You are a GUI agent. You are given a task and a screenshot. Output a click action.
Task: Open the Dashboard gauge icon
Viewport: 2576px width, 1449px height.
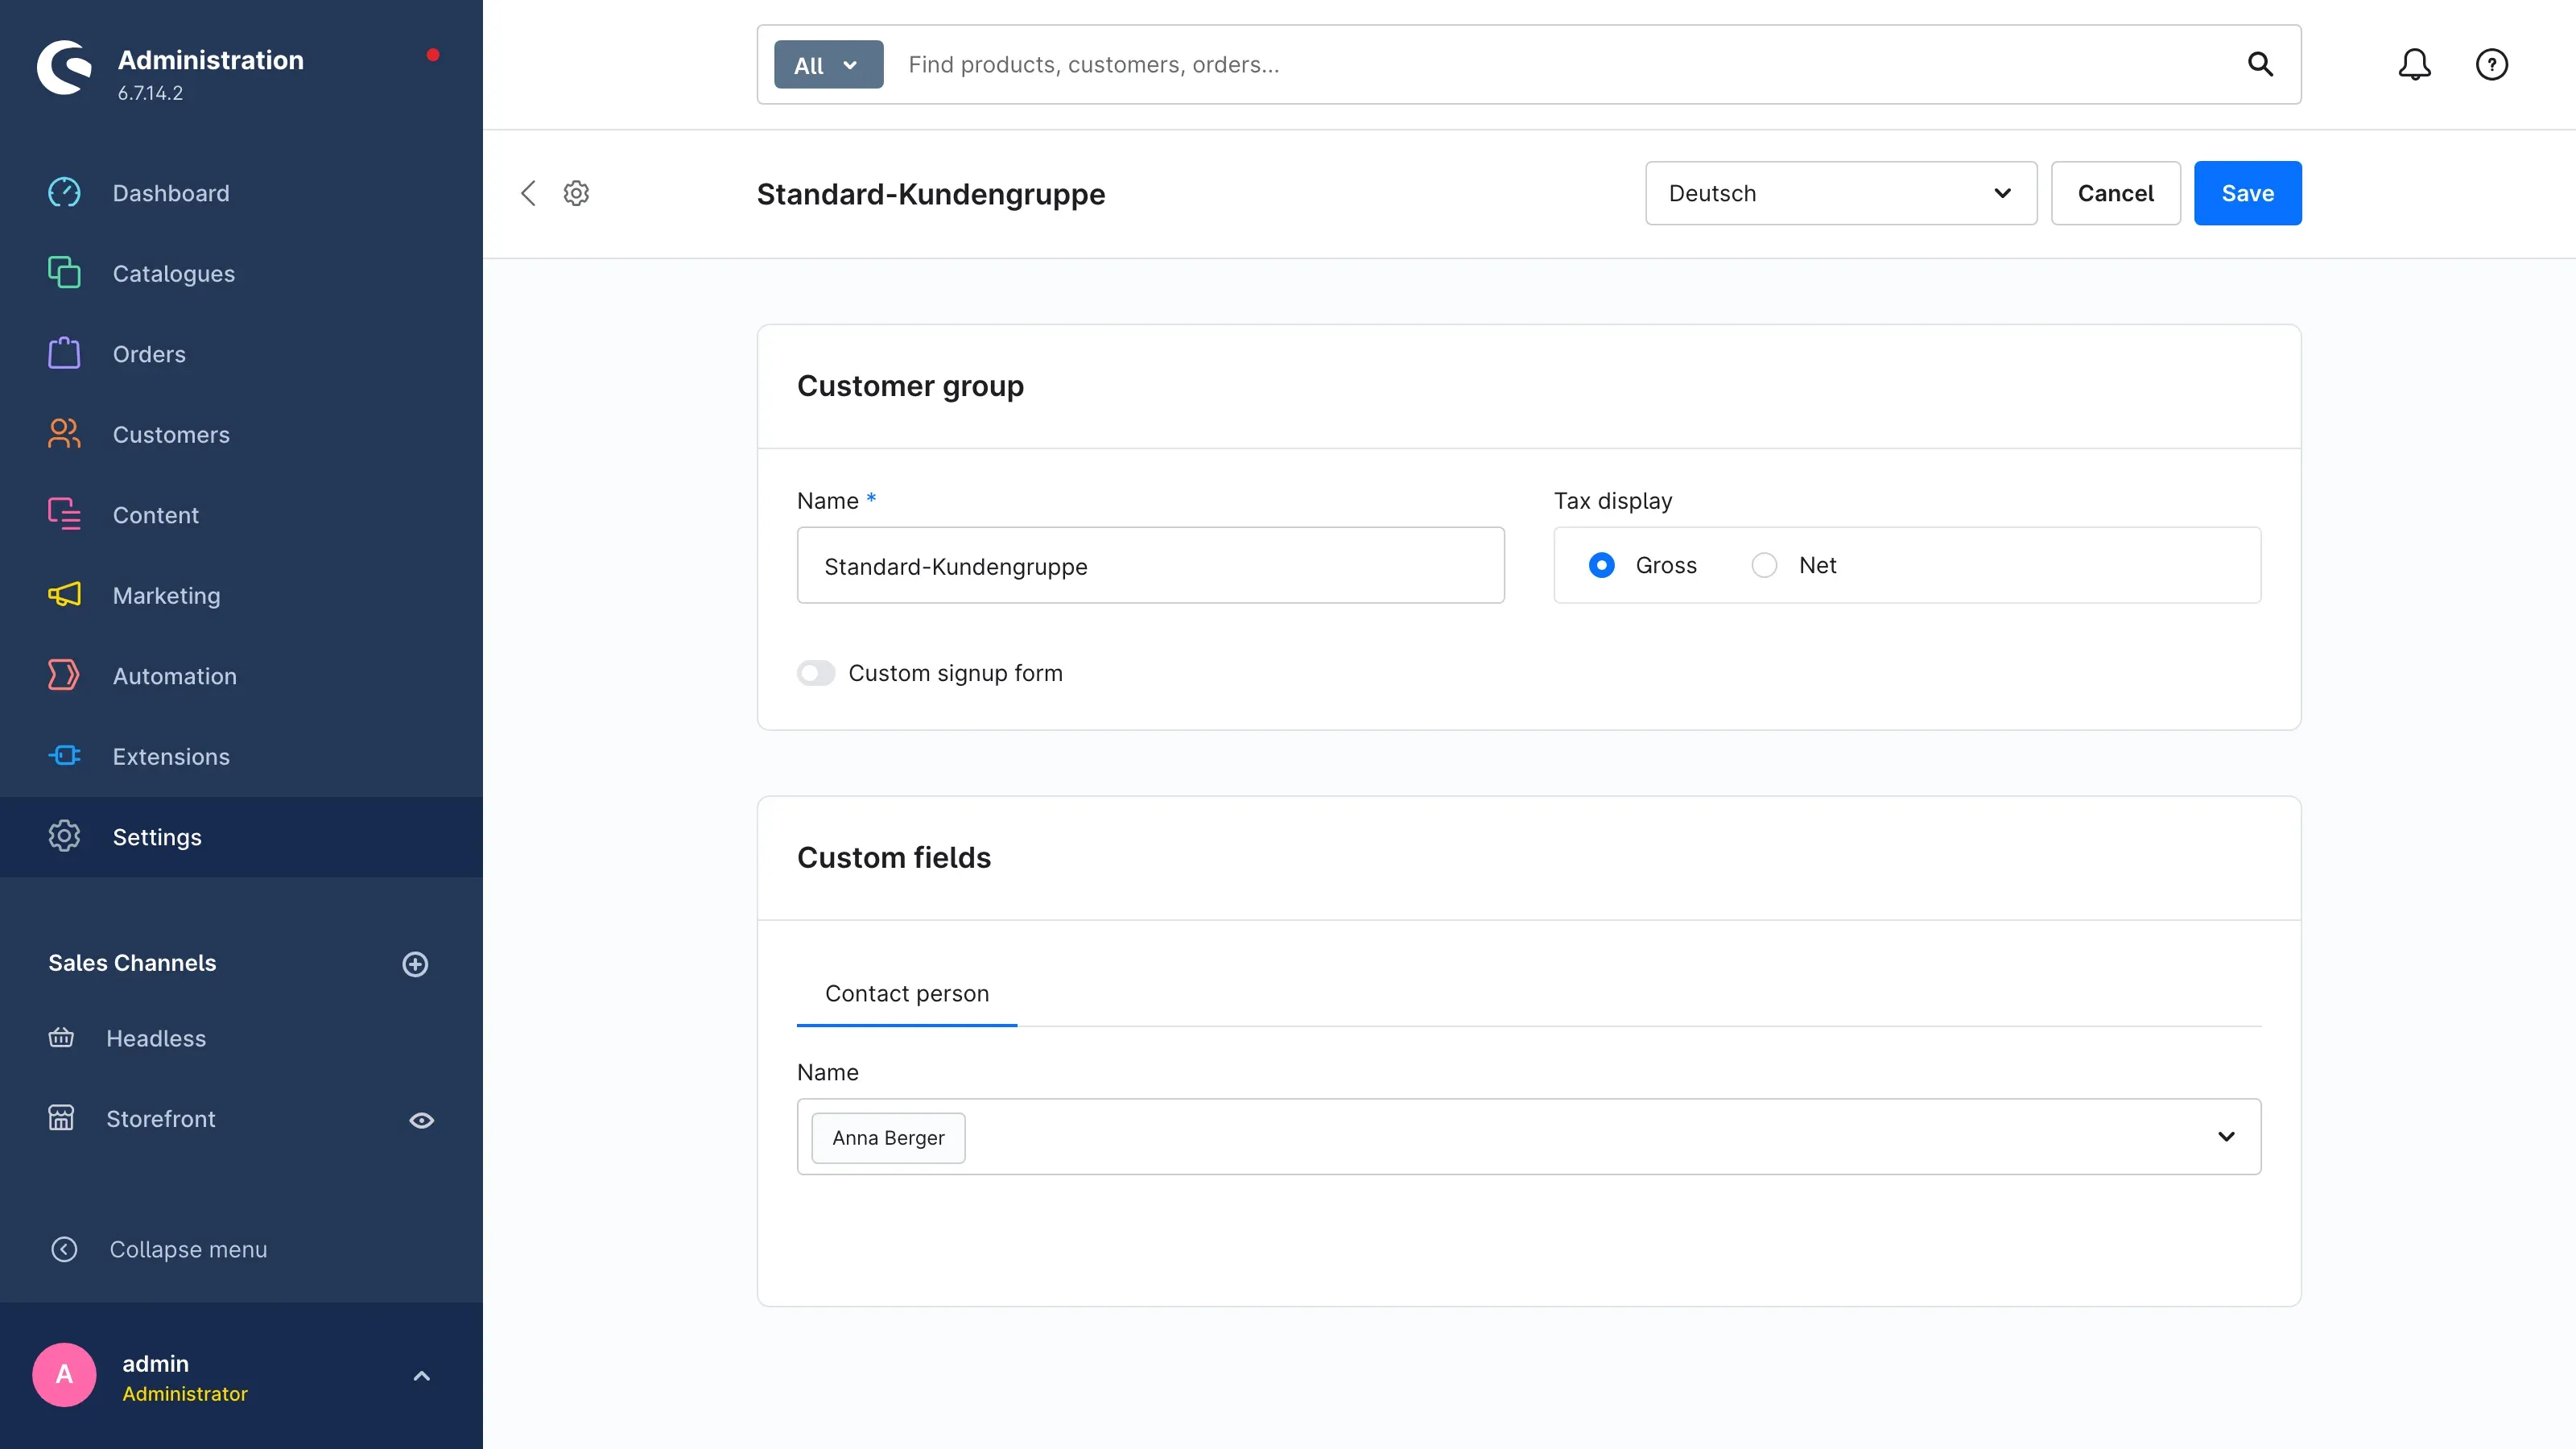point(64,192)
